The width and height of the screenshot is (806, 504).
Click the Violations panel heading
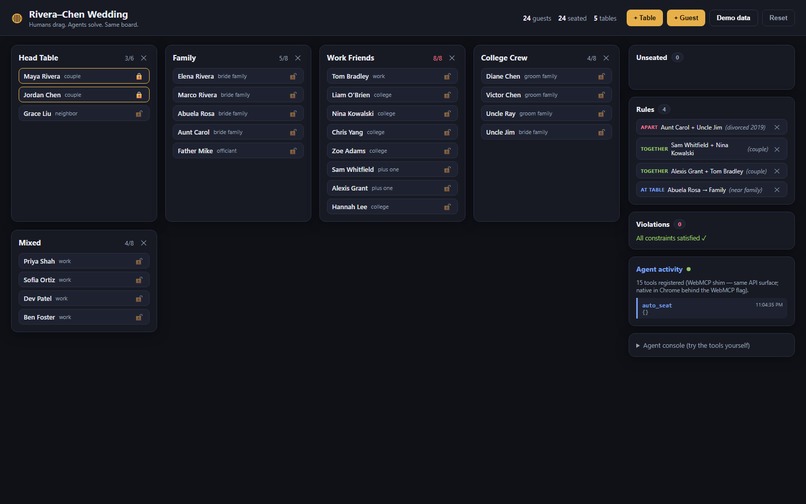point(652,224)
